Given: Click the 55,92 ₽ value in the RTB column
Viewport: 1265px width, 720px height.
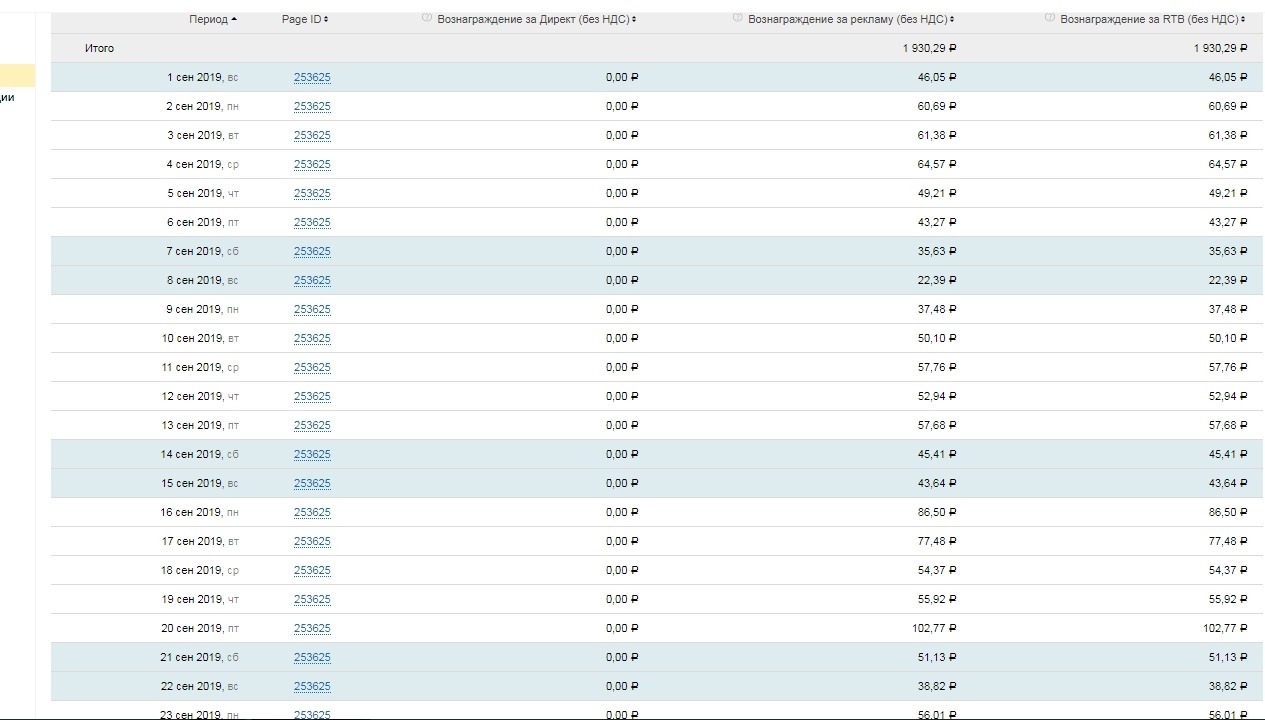Looking at the screenshot, I should pos(1229,599).
